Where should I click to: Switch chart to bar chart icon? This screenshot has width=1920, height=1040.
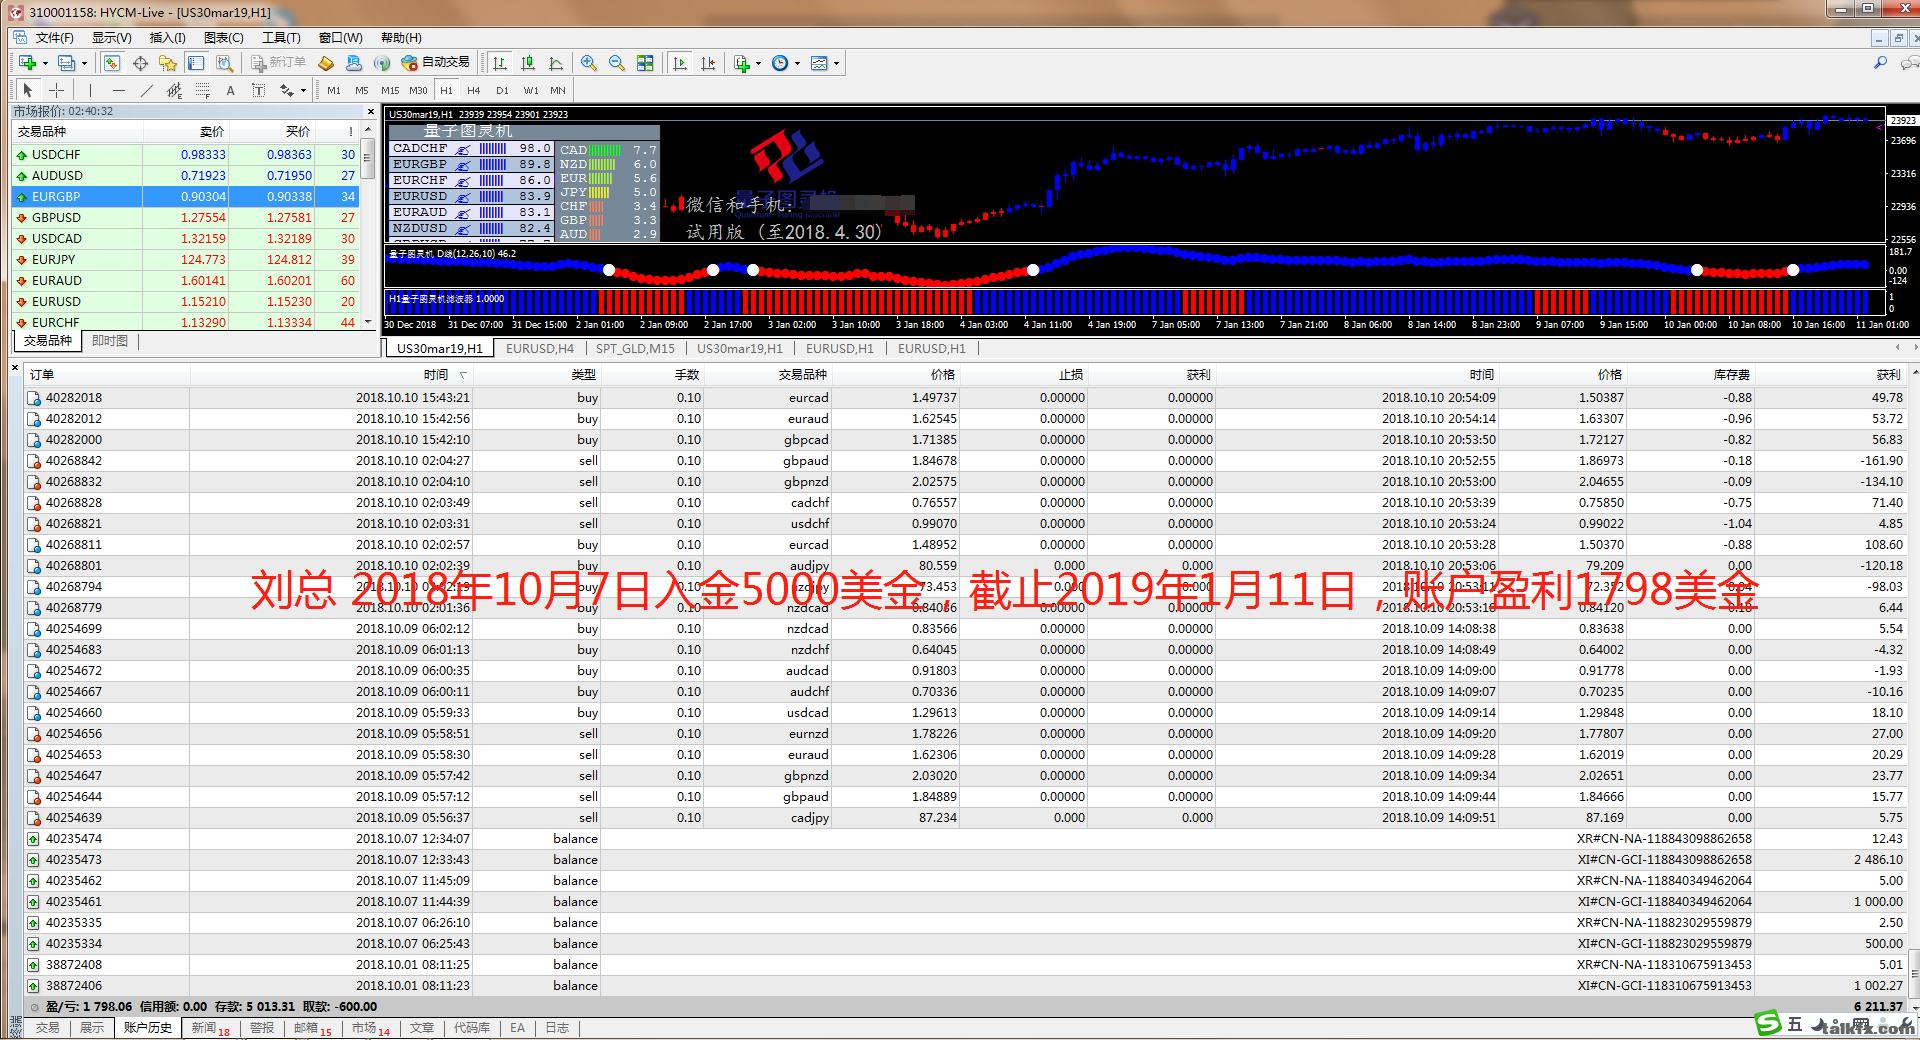tap(500, 63)
